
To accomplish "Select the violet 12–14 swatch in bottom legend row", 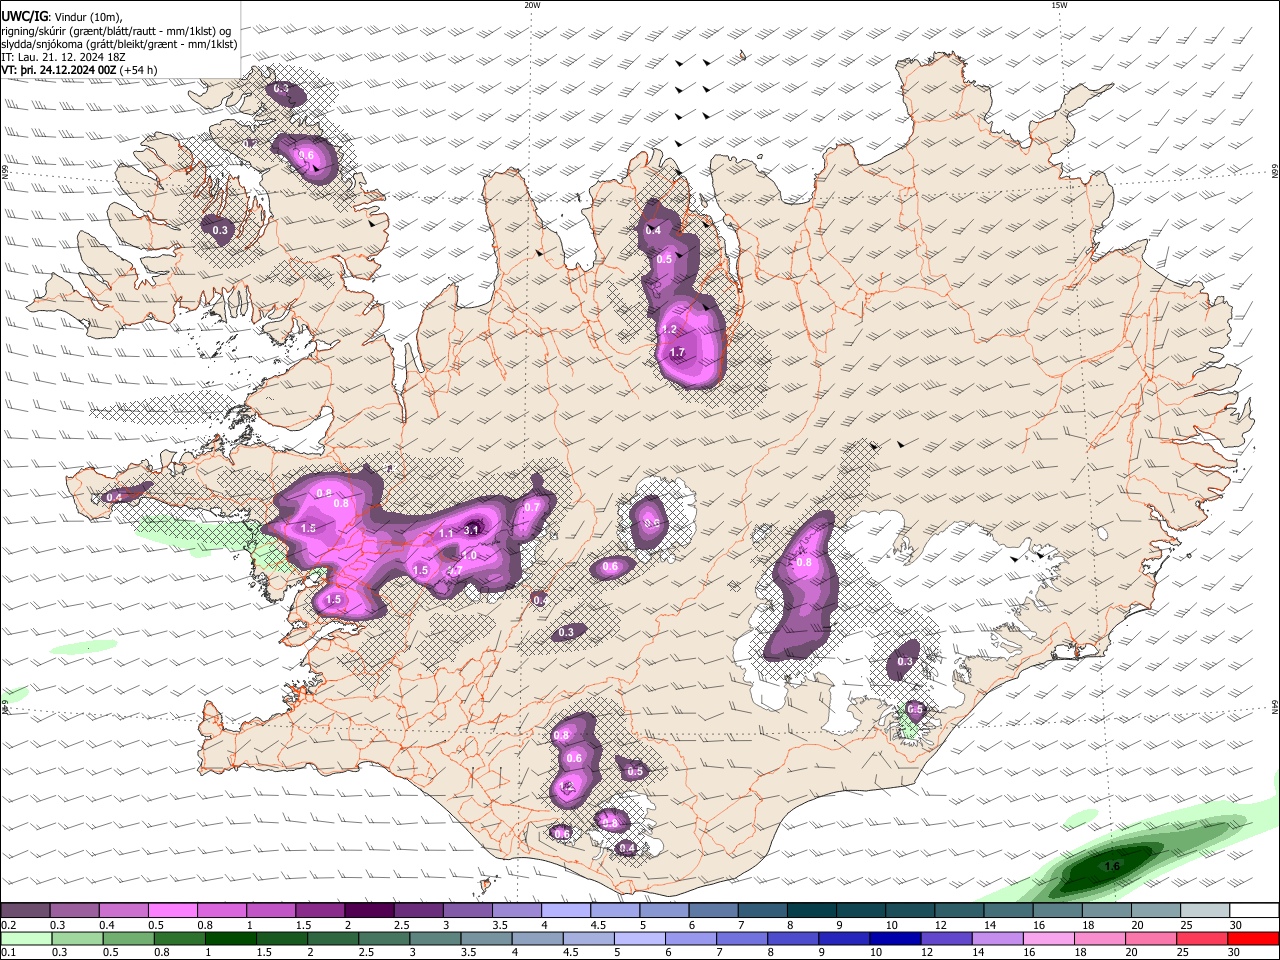I will click(945, 938).
